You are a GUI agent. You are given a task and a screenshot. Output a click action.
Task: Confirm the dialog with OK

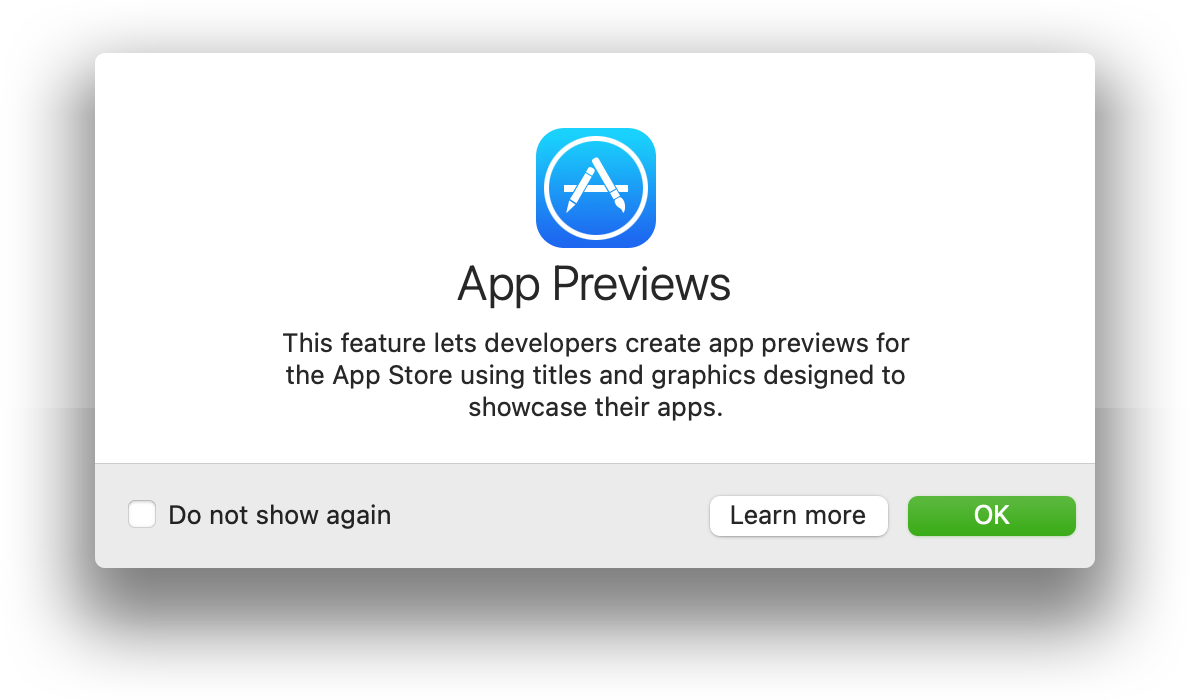click(x=991, y=516)
